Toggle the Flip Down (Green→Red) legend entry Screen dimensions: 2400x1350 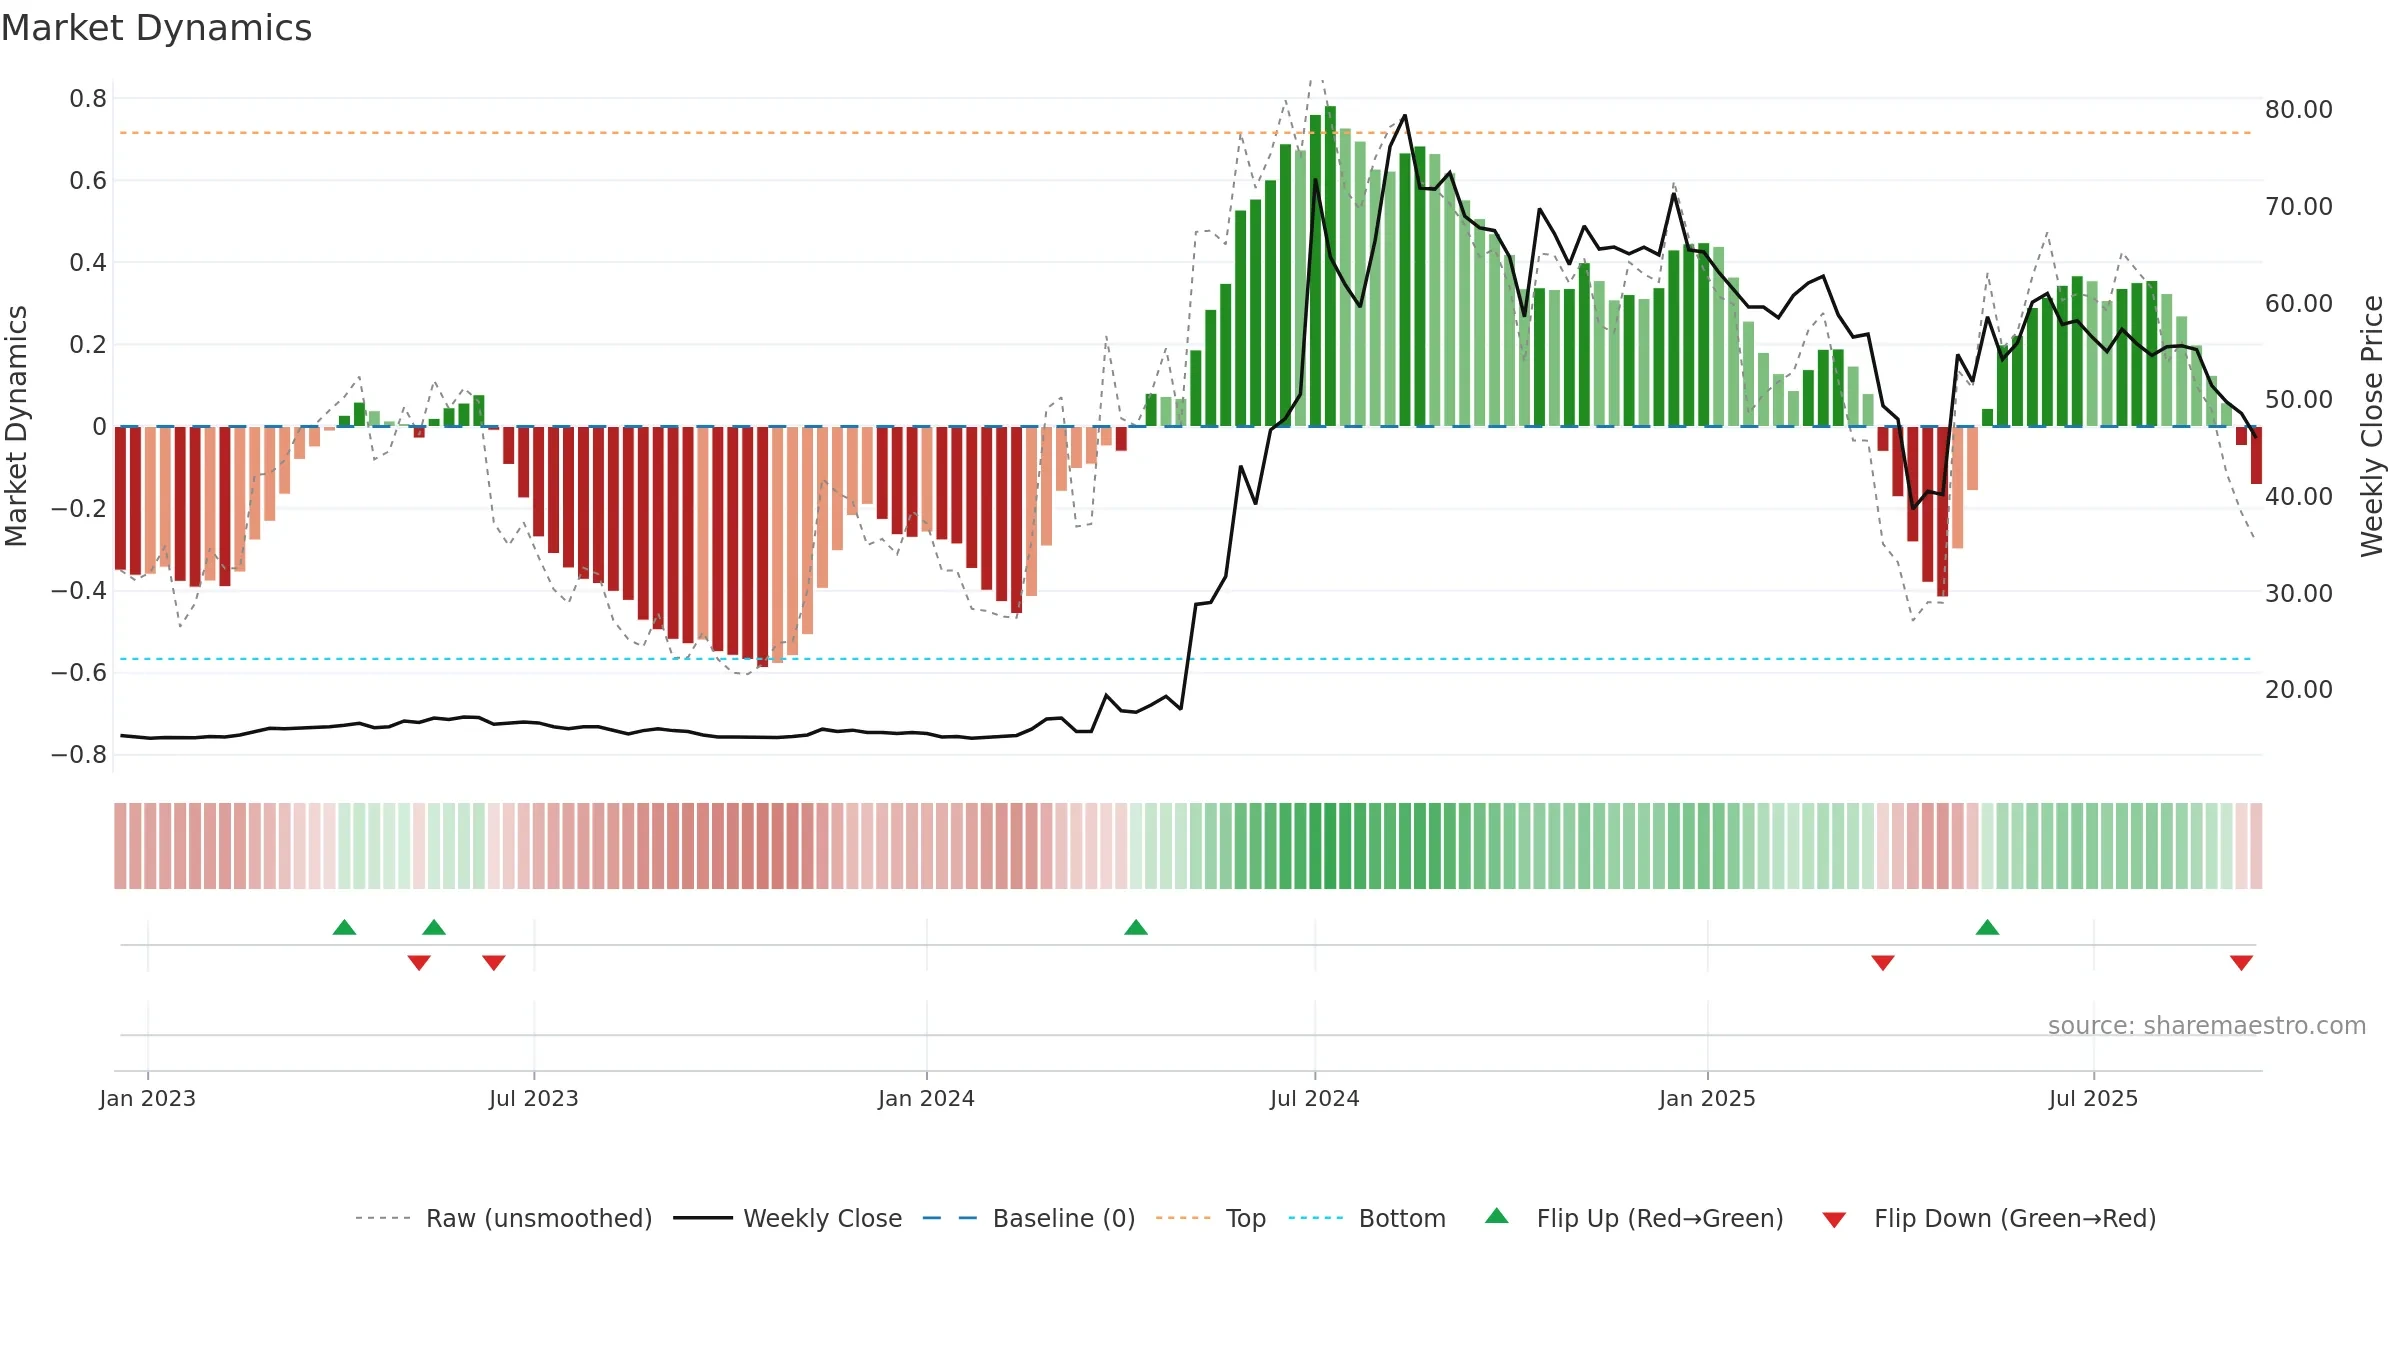coord(1989,1218)
